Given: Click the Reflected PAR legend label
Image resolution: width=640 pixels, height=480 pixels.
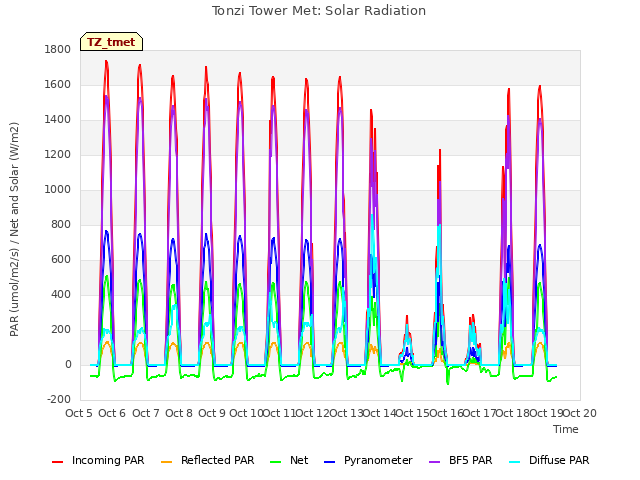Looking at the screenshot, I should tap(218, 460).
